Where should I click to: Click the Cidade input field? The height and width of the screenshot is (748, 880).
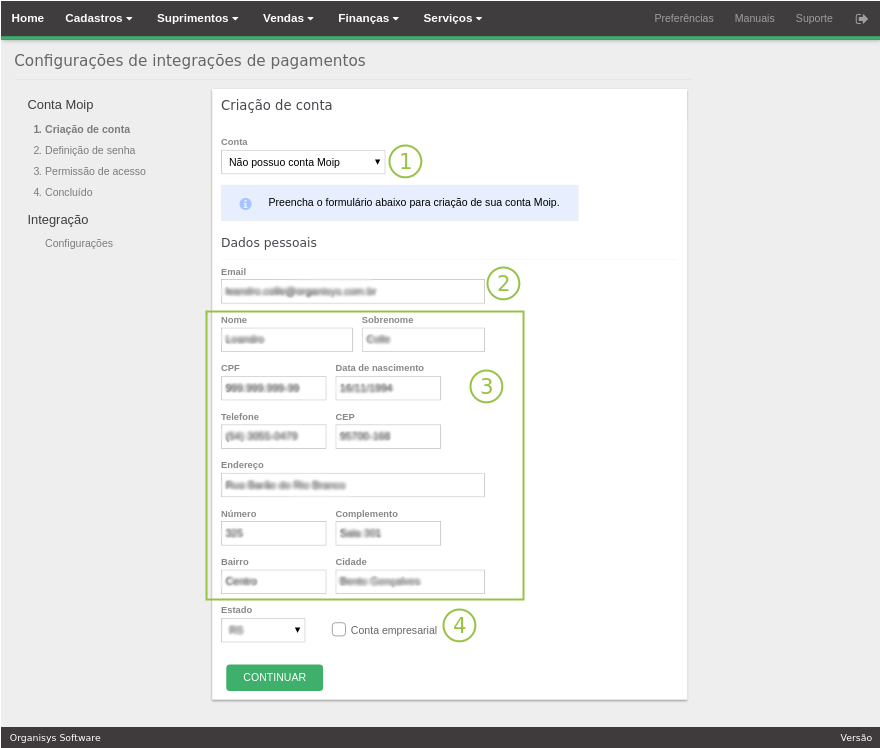pyautogui.click(x=410, y=581)
